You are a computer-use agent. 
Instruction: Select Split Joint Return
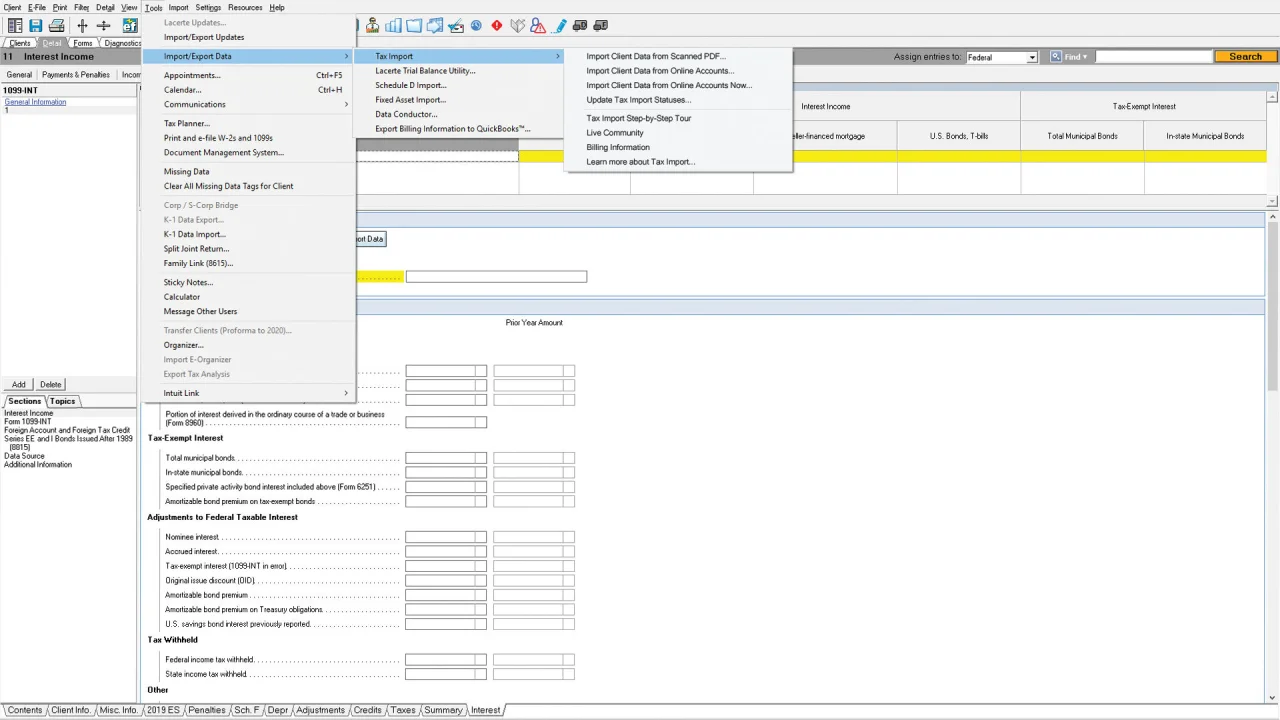coord(197,249)
